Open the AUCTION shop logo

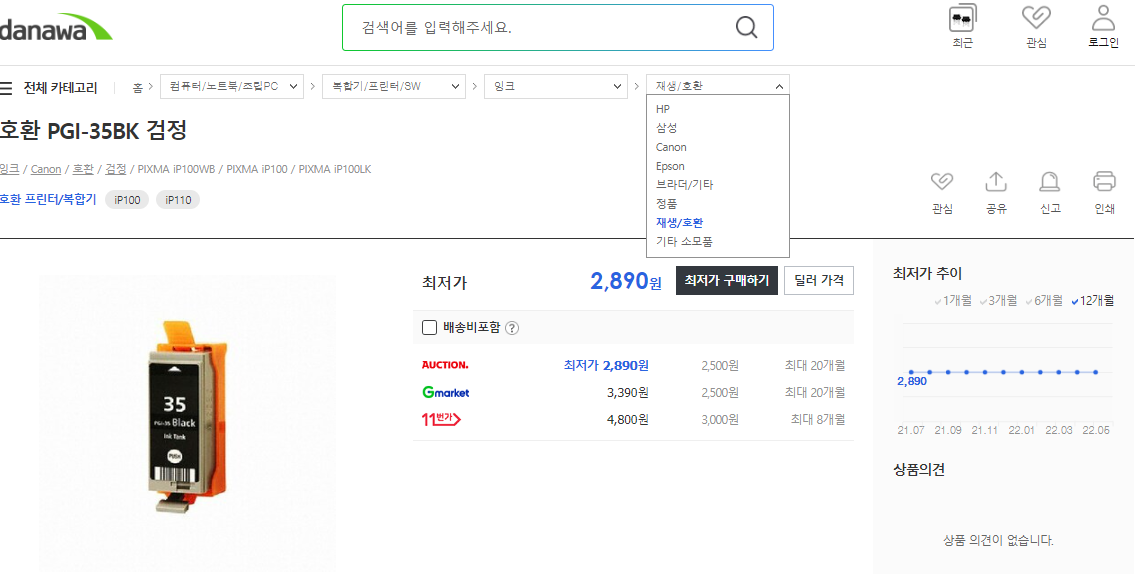tap(444, 365)
